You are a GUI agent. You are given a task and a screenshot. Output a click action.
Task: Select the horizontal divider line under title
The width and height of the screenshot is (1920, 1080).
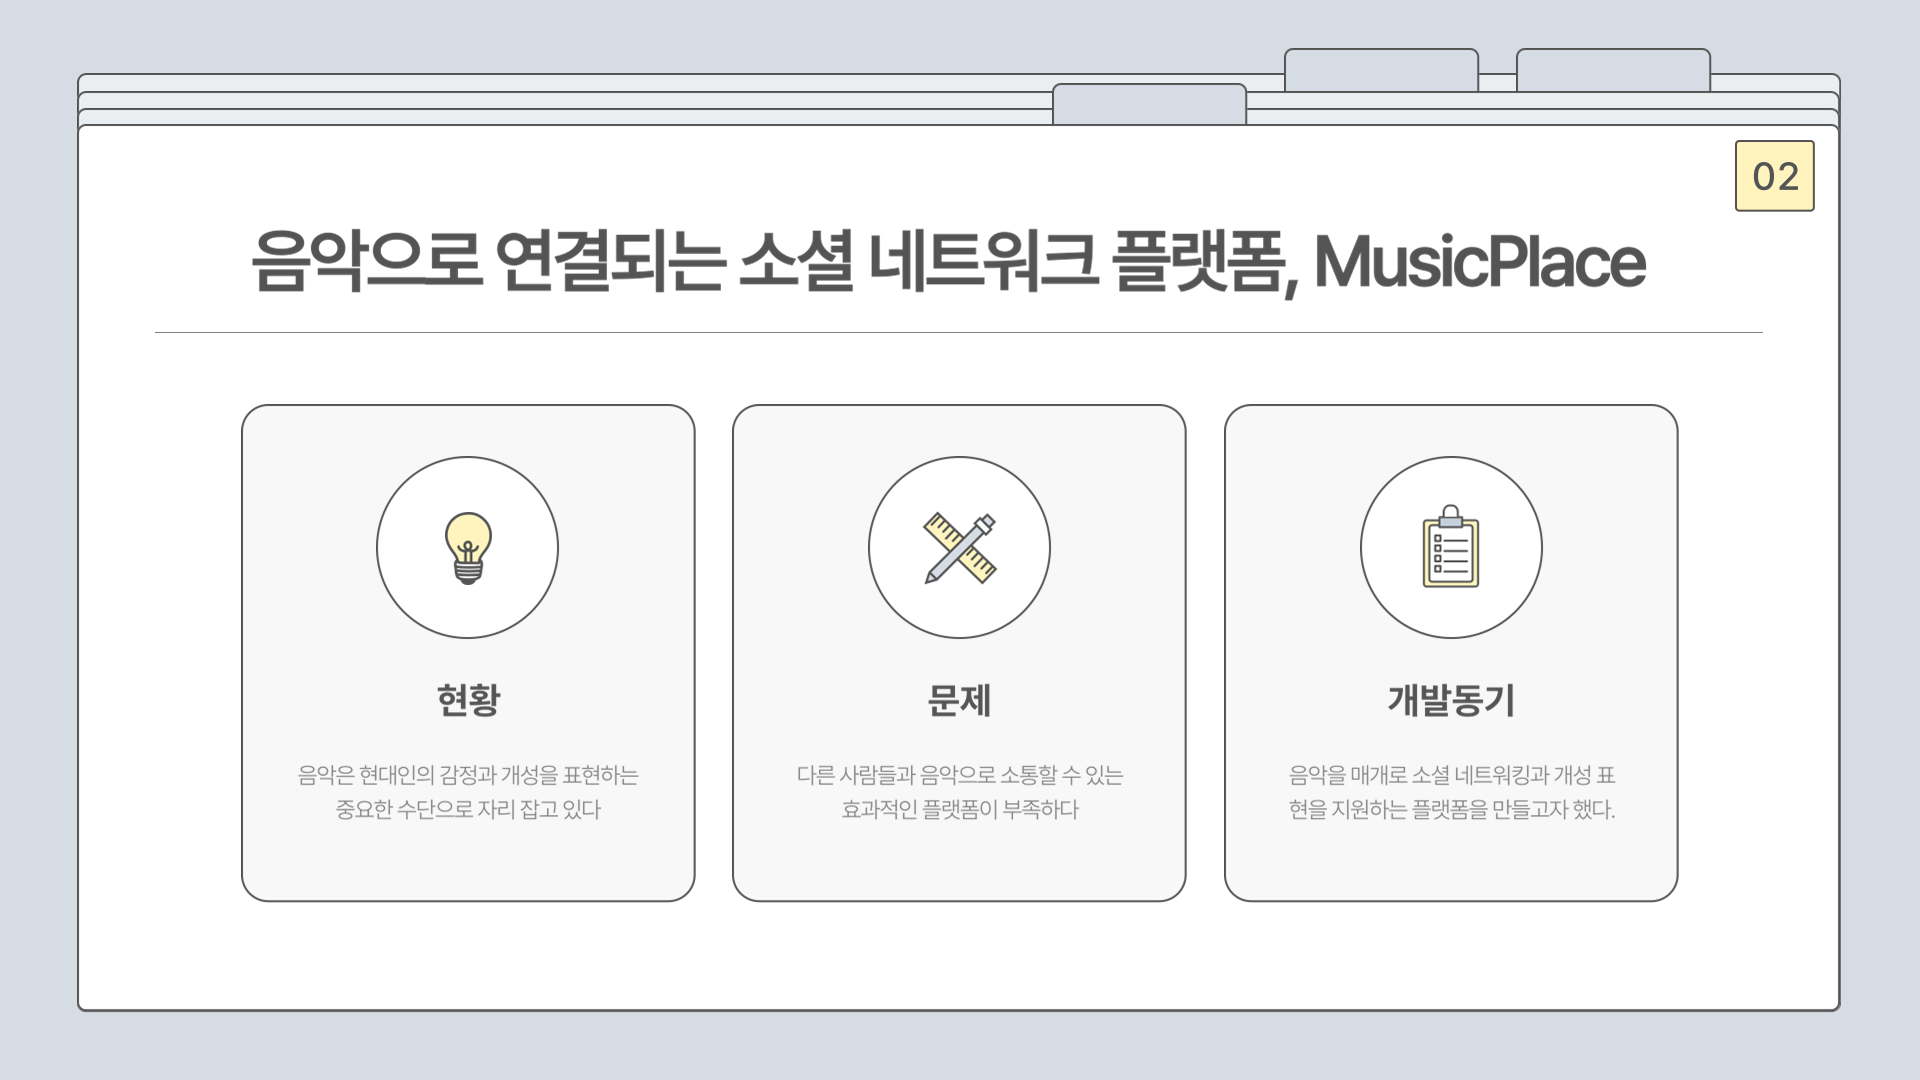click(x=958, y=332)
